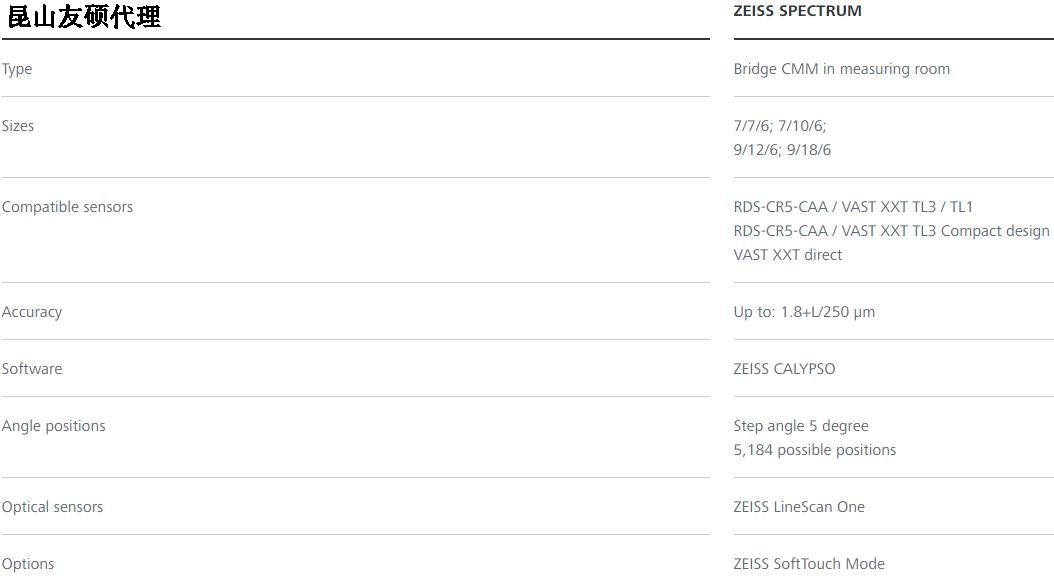Click the Chinese heading 昆山友硕代理

[x=84, y=17]
